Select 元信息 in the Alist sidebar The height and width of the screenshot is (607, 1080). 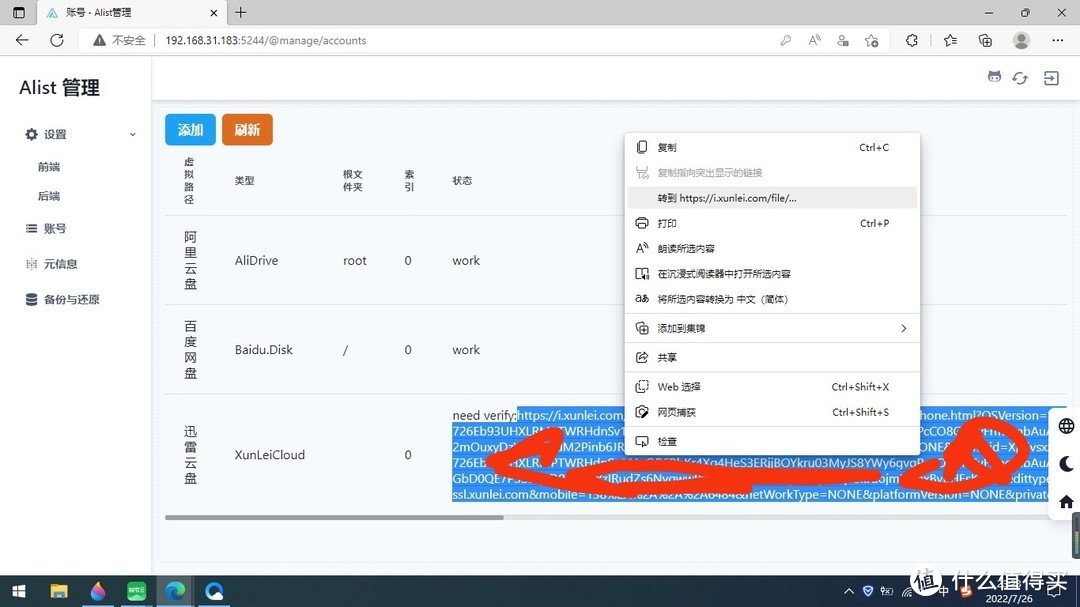[62, 263]
